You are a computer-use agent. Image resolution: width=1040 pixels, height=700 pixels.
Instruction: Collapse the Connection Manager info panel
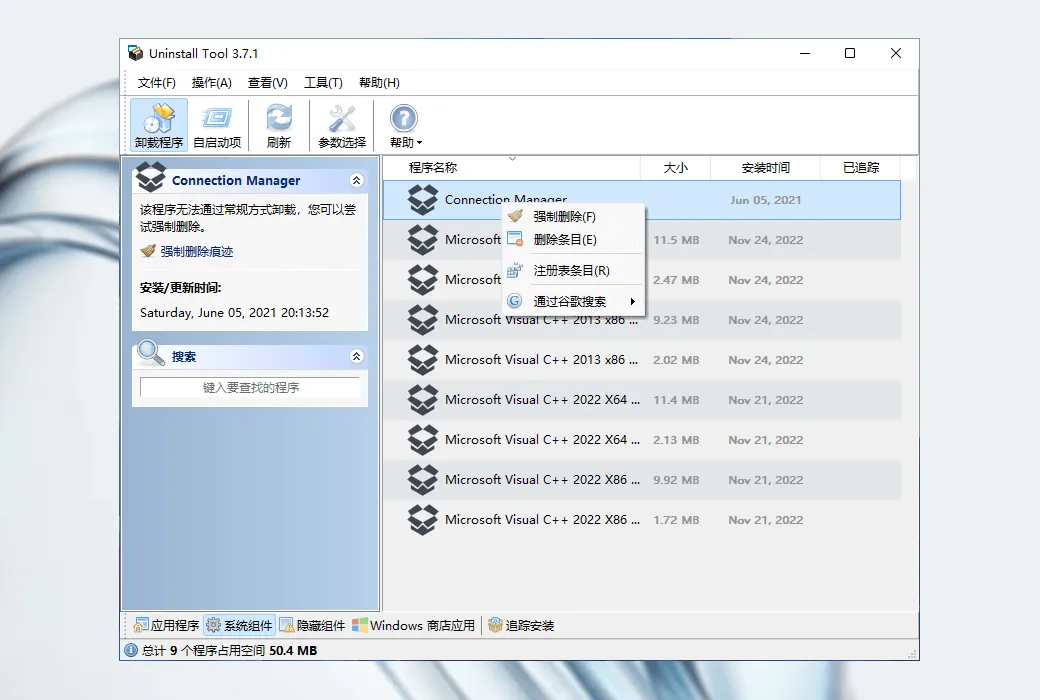coord(356,180)
